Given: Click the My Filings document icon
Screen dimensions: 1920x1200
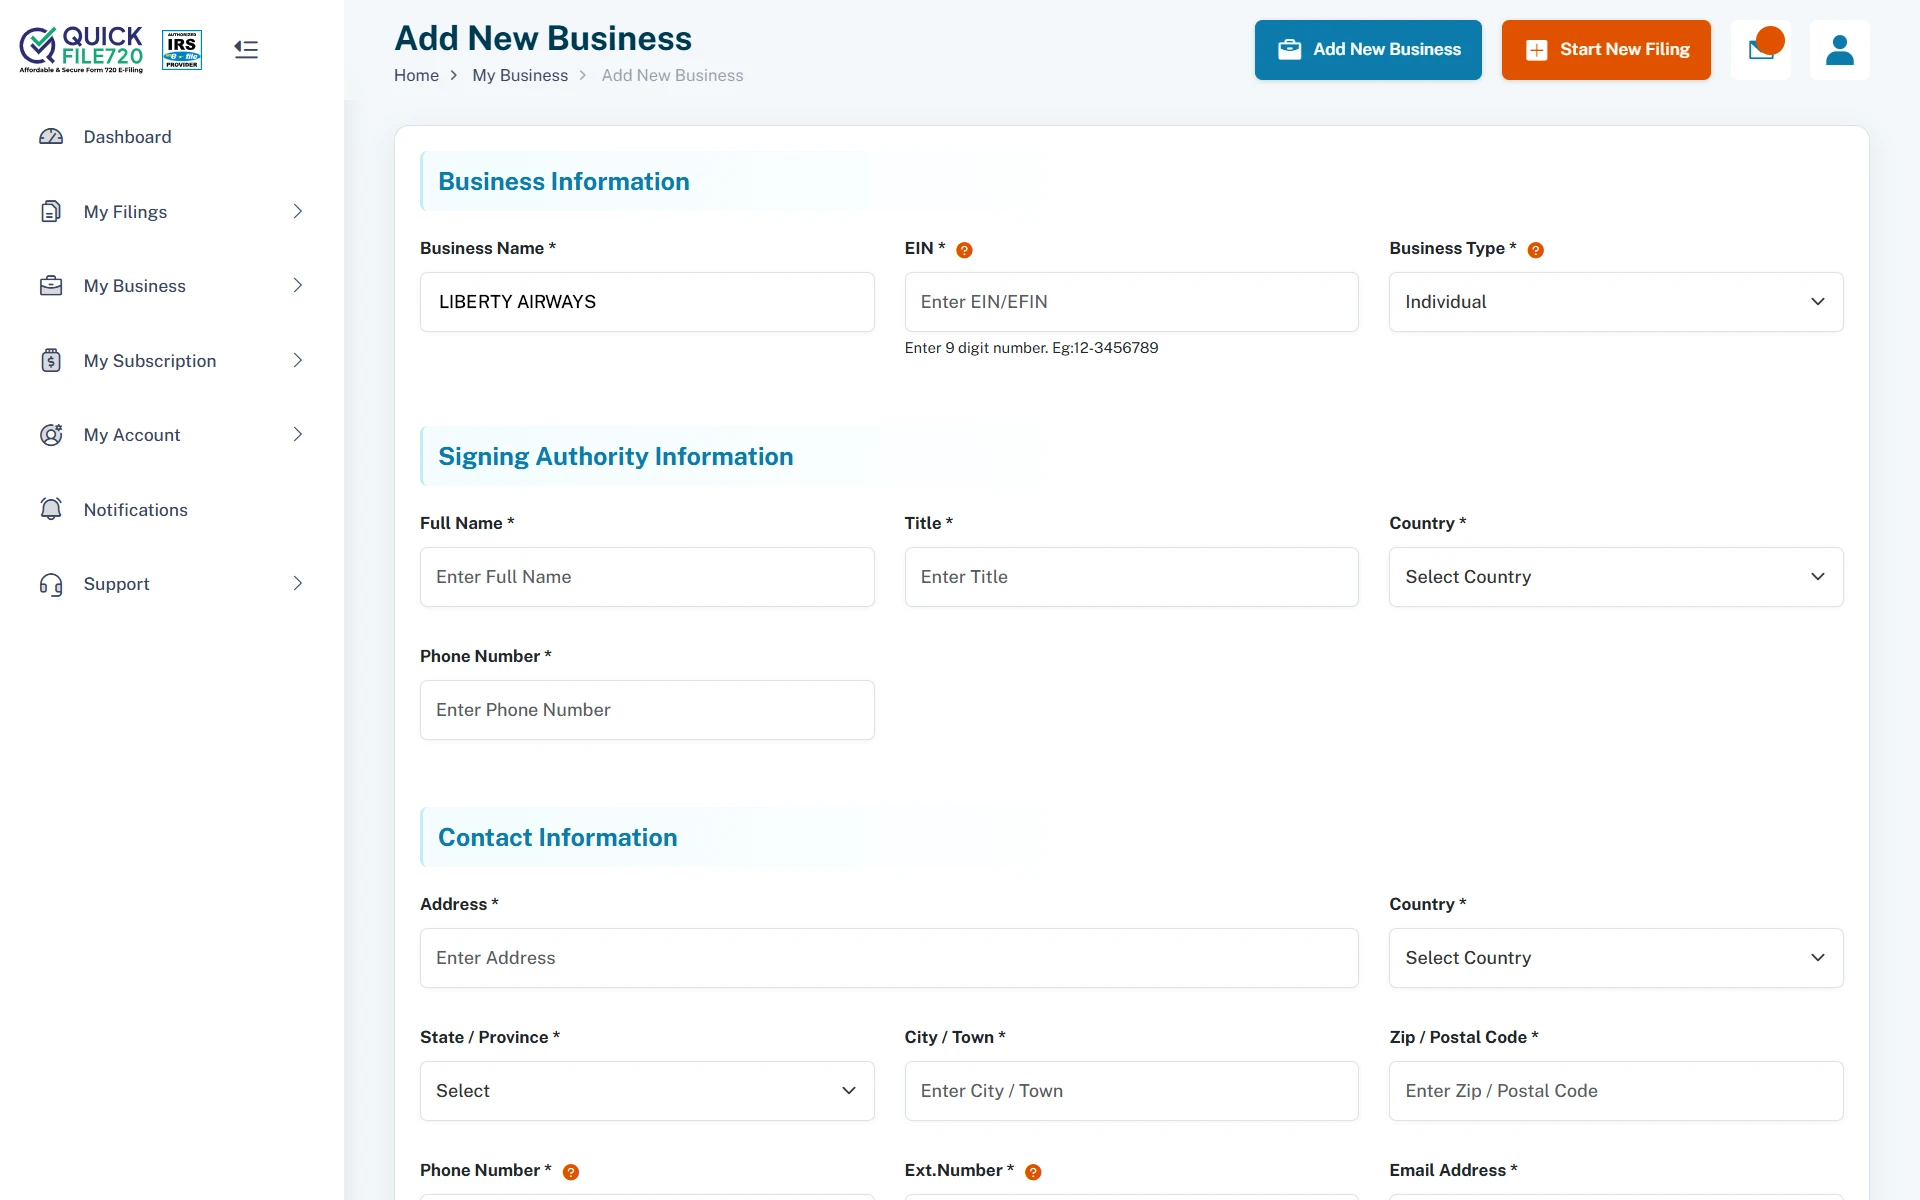Looking at the screenshot, I should pos(51,211).
